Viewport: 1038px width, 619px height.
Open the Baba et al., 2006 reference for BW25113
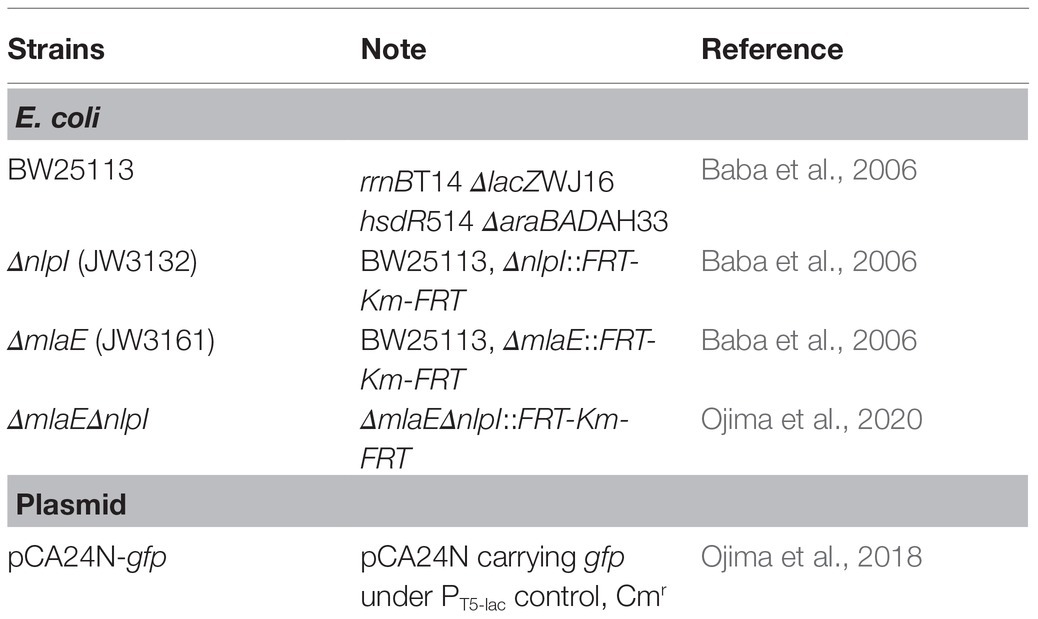coord(808,170)
